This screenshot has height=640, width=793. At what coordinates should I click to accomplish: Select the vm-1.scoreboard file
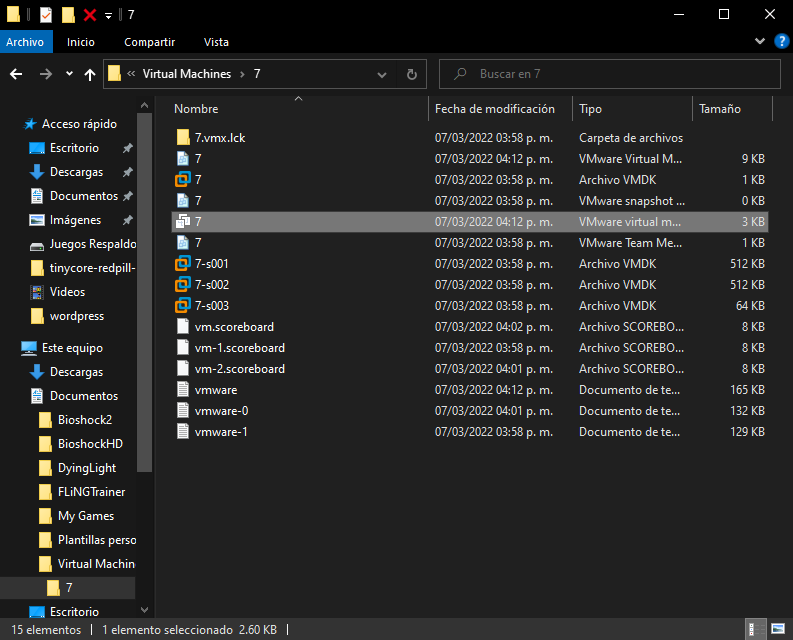point(240,348)
